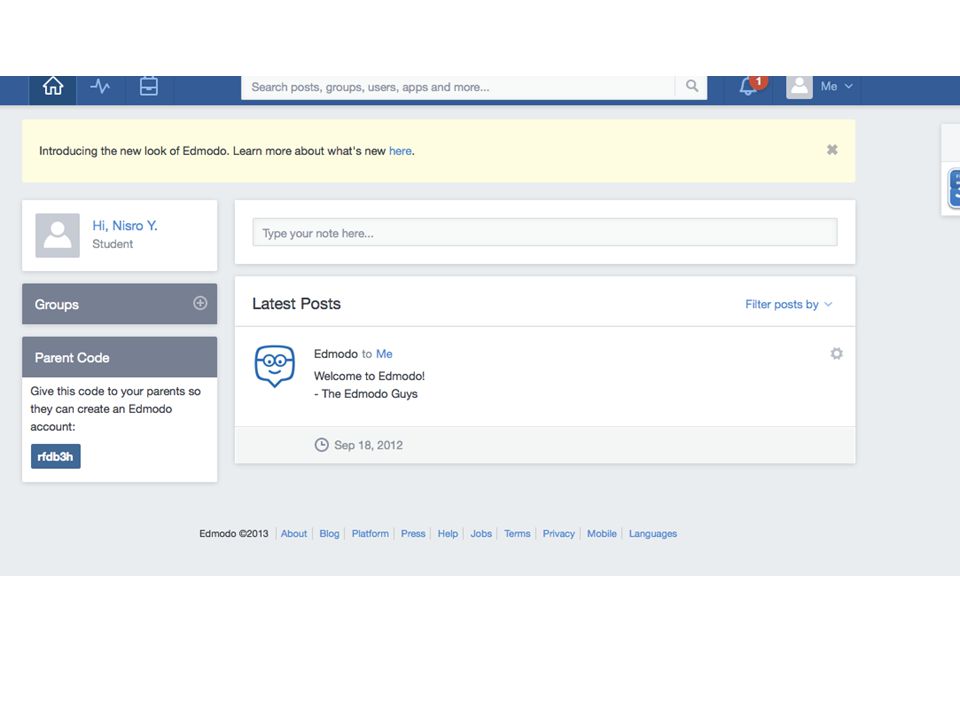This screenshot has width=960, height=720.
Task: Open the Press footer link
Action: click(x=413, y=534)
